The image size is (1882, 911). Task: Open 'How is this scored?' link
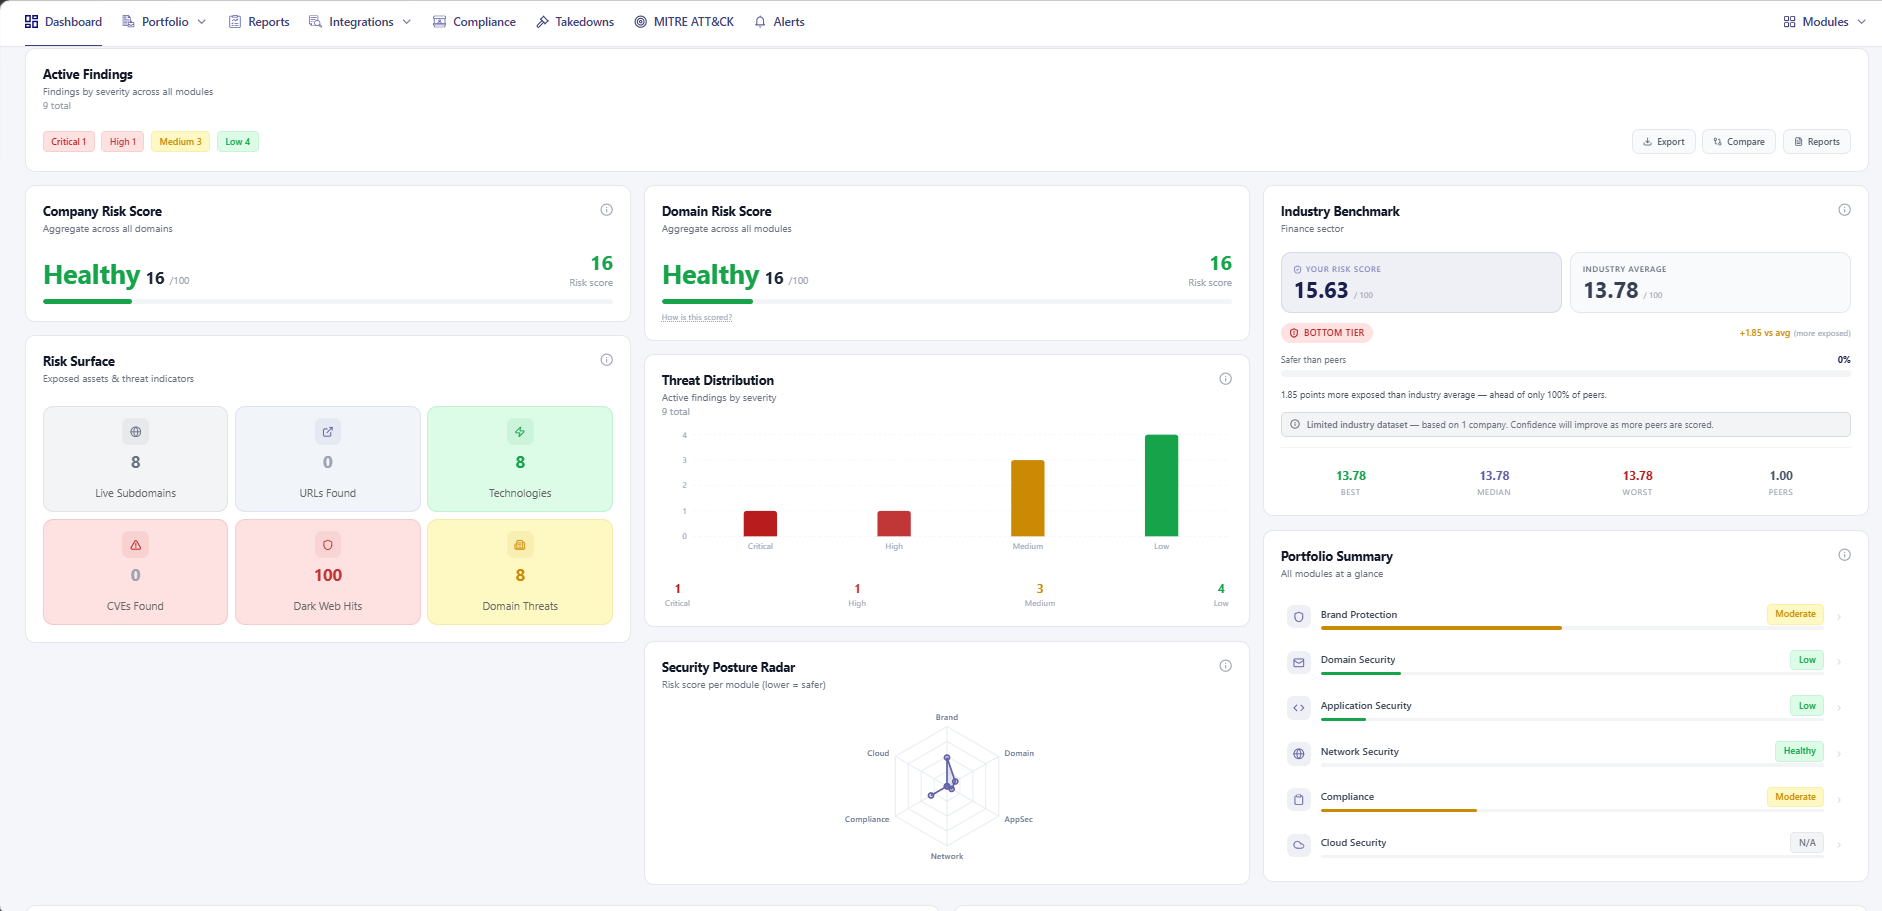pyautogui.click(x=697, y=318)
